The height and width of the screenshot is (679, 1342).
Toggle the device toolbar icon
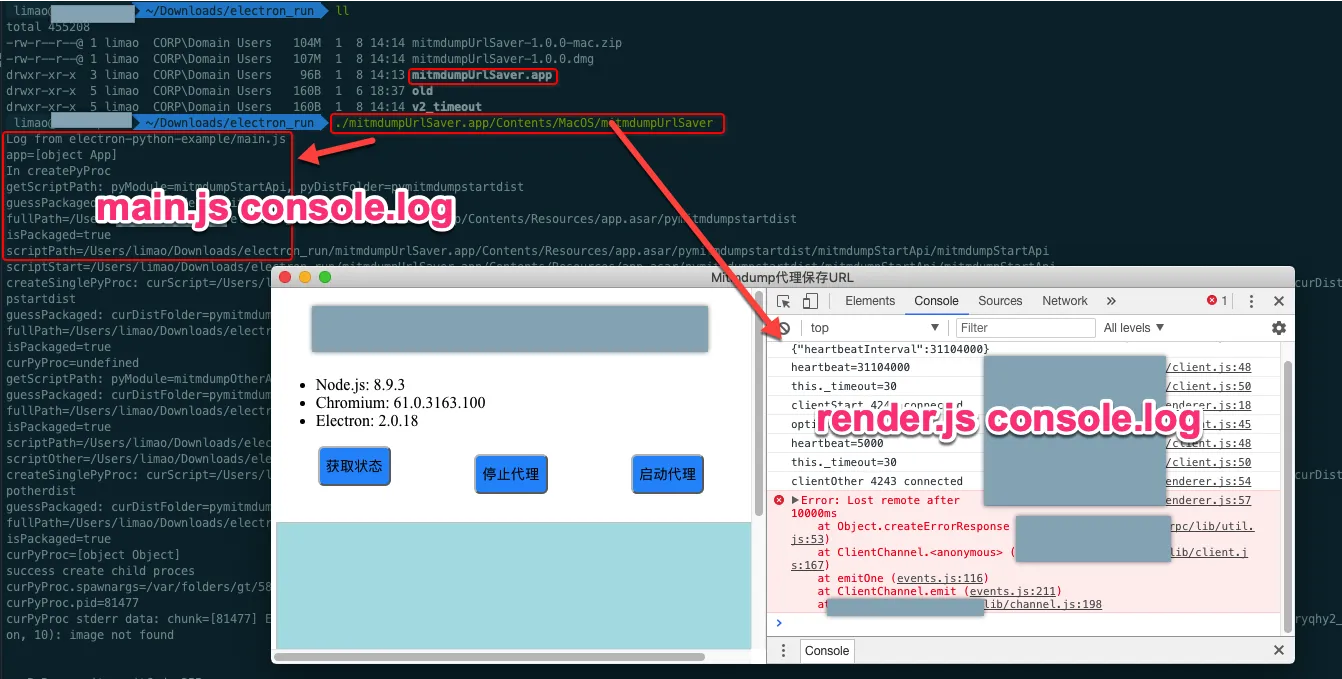click(x=810, y=300)
